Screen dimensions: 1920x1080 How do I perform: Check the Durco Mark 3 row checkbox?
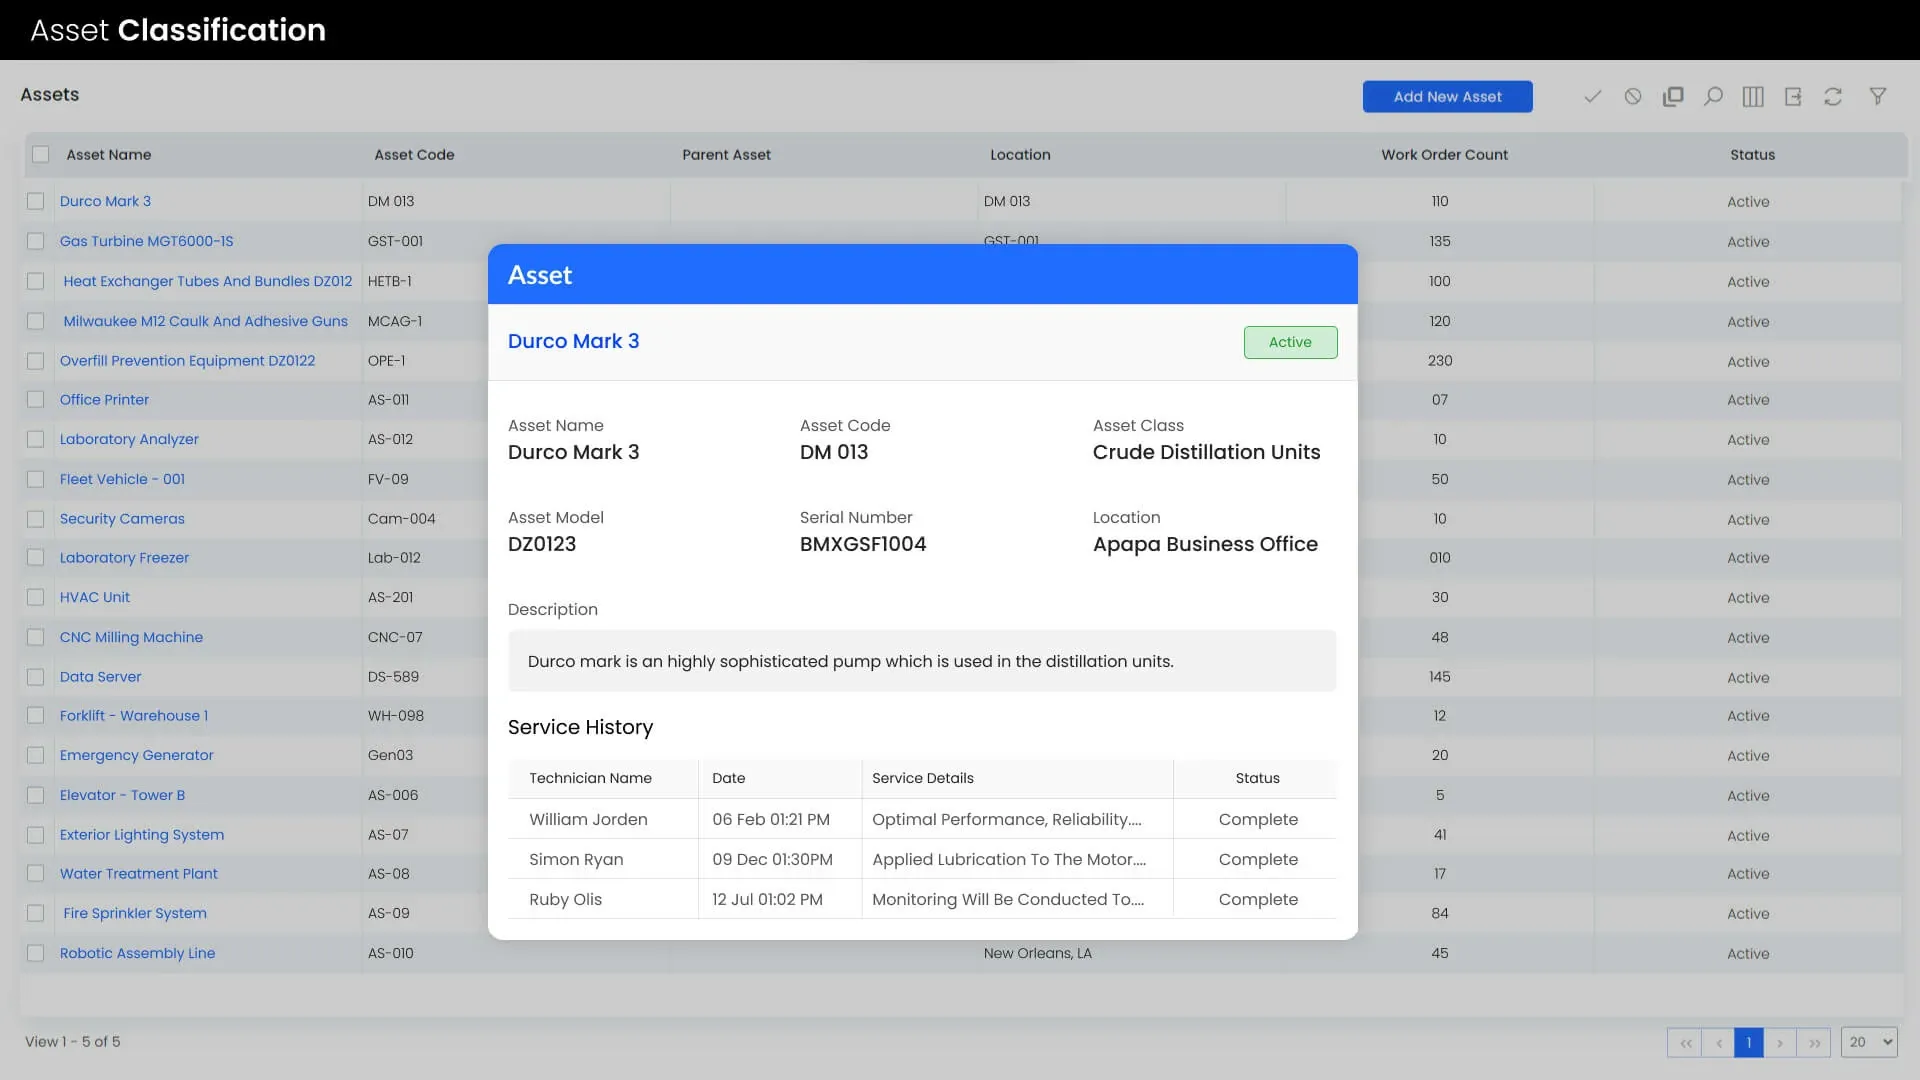click(36, 201)
